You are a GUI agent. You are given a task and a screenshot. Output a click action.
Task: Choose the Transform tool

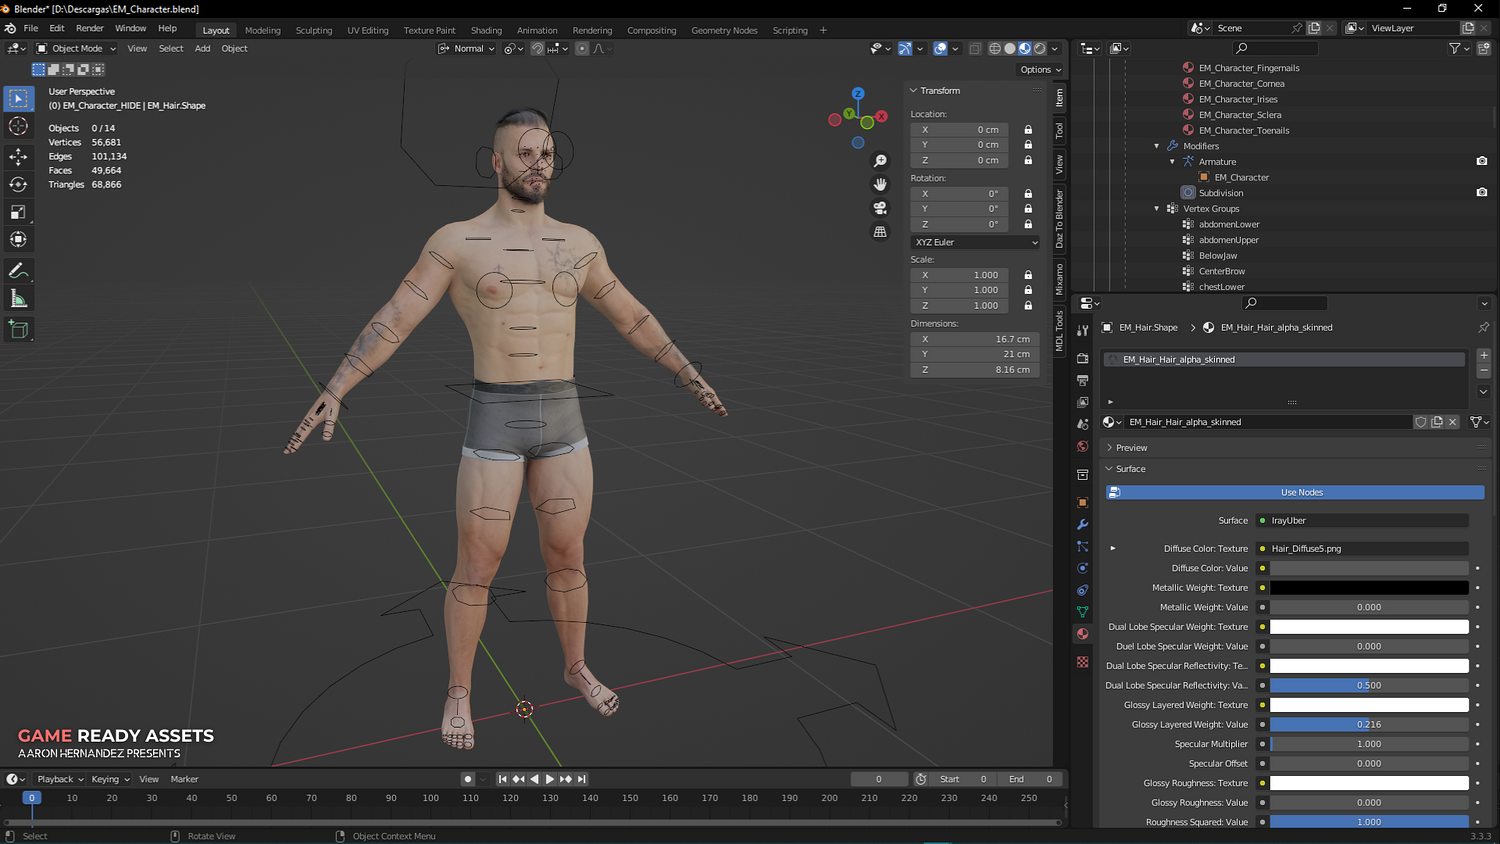click(x=18, y=239)
